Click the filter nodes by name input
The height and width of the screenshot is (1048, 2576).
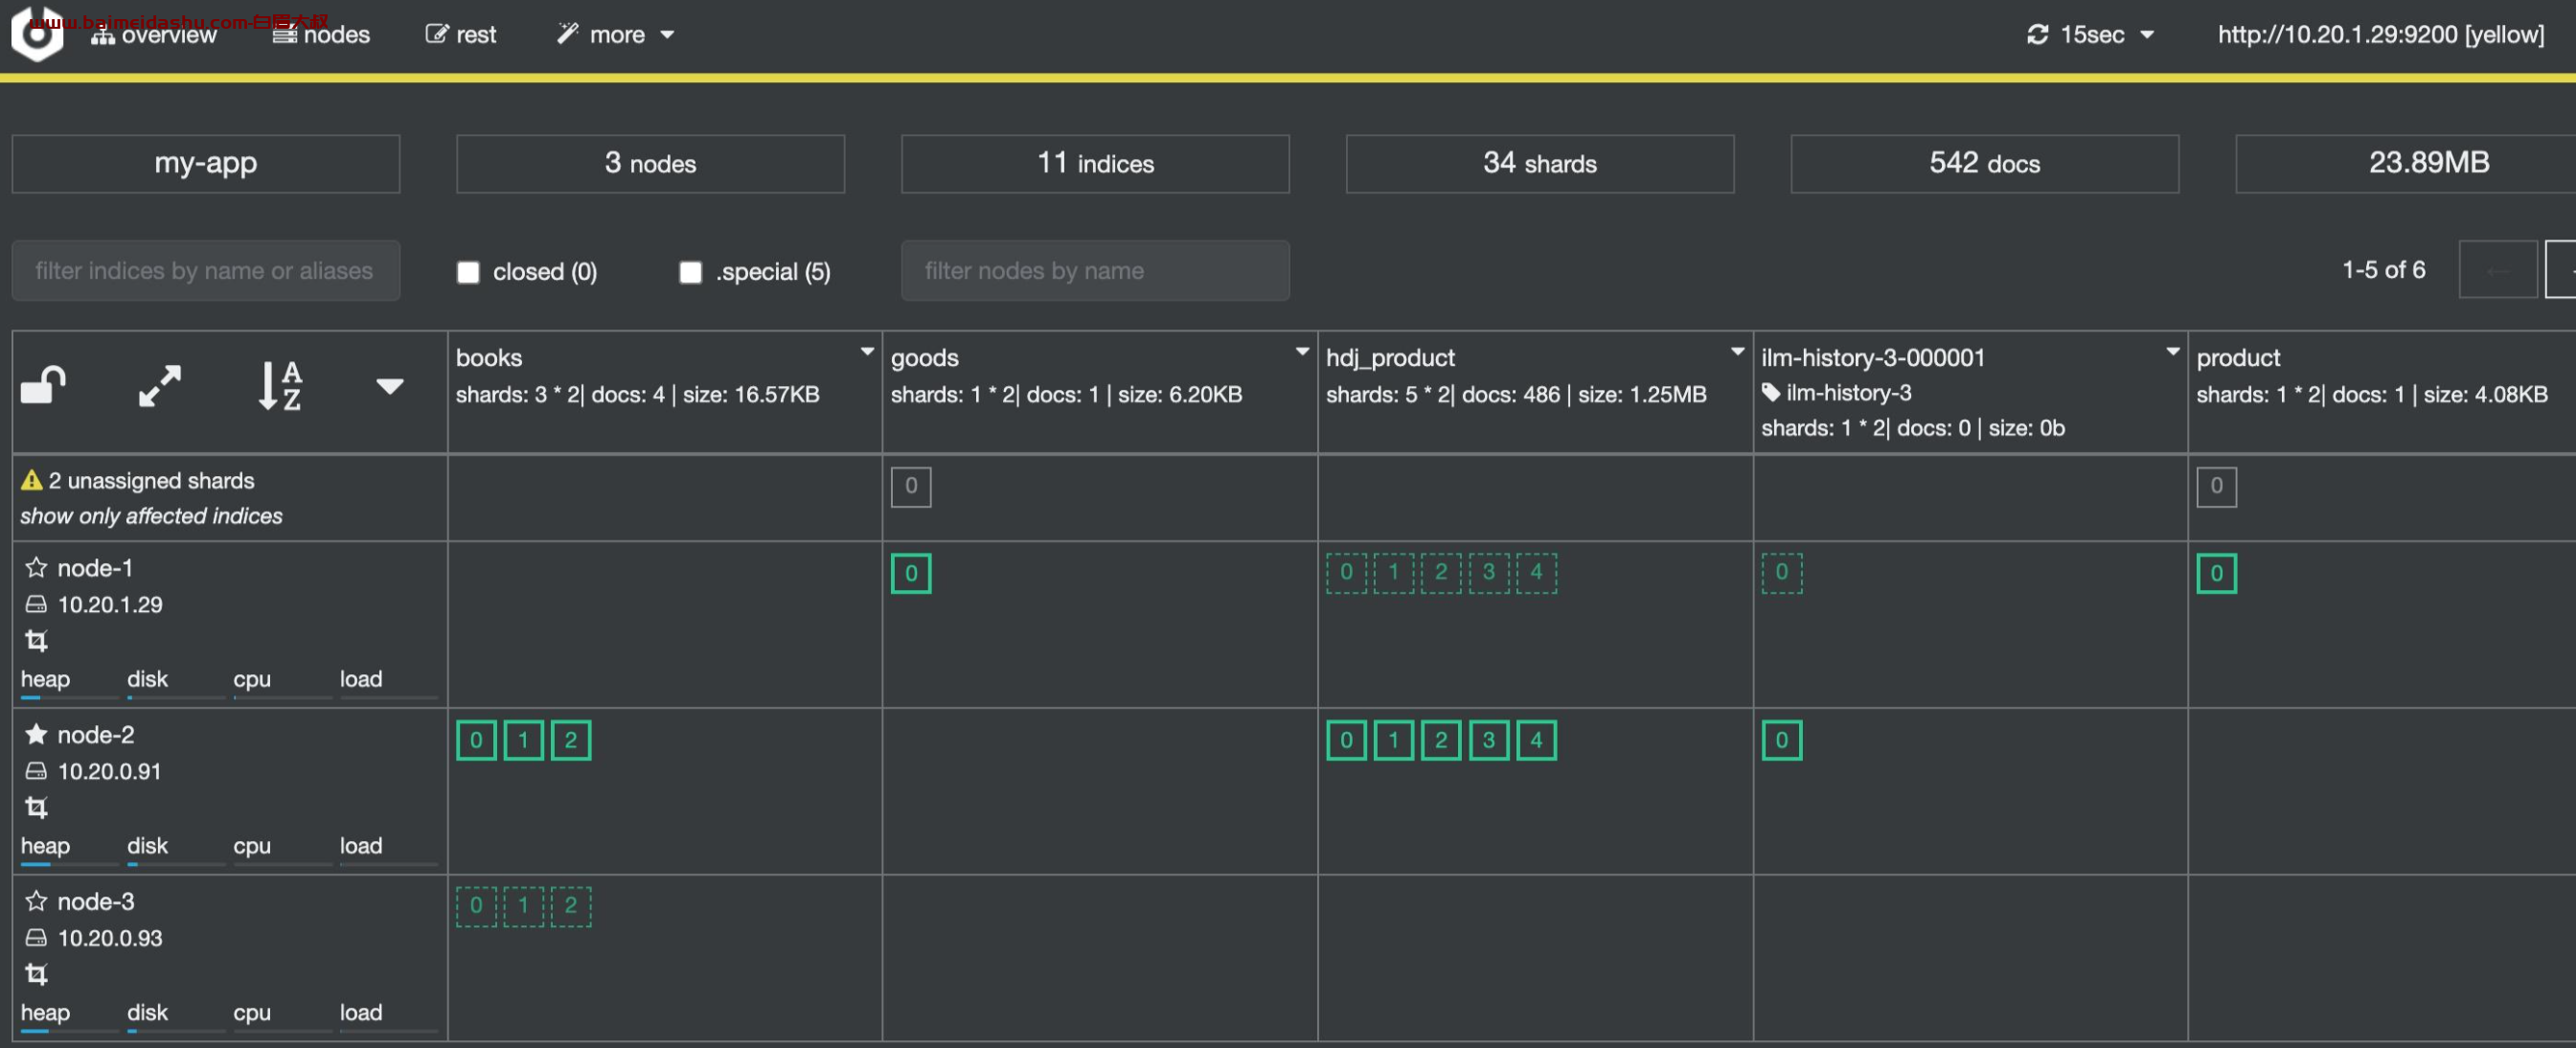click(x=1096, y=268)
